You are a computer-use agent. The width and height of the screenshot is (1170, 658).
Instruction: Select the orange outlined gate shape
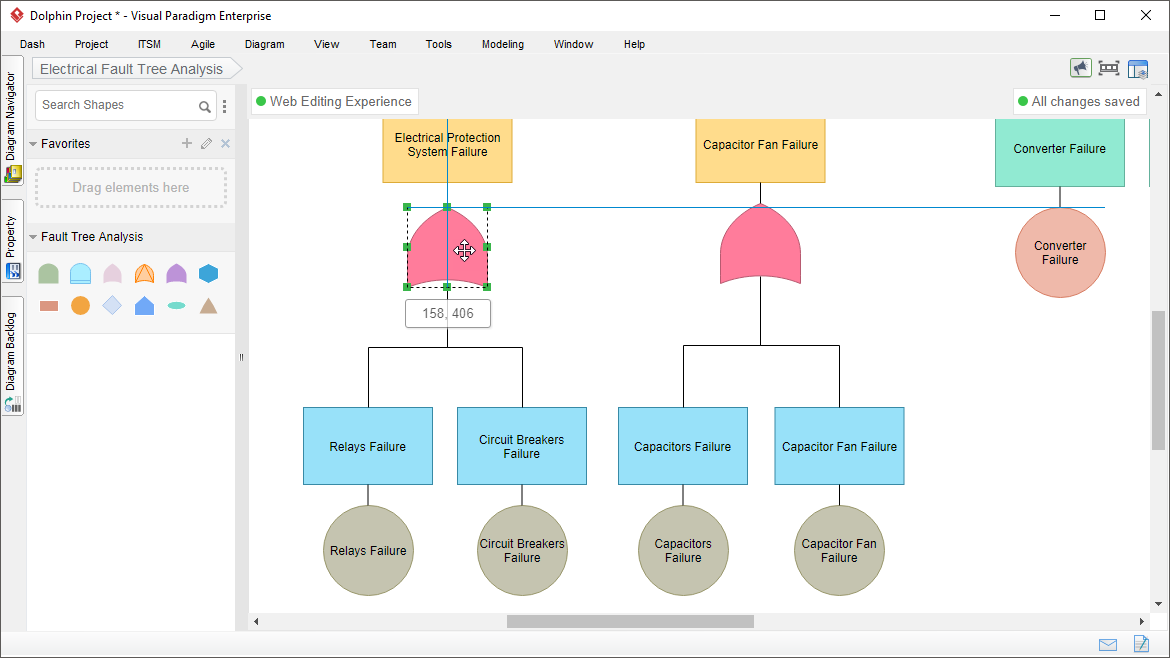pyautogui.click(x=144, y=274)
